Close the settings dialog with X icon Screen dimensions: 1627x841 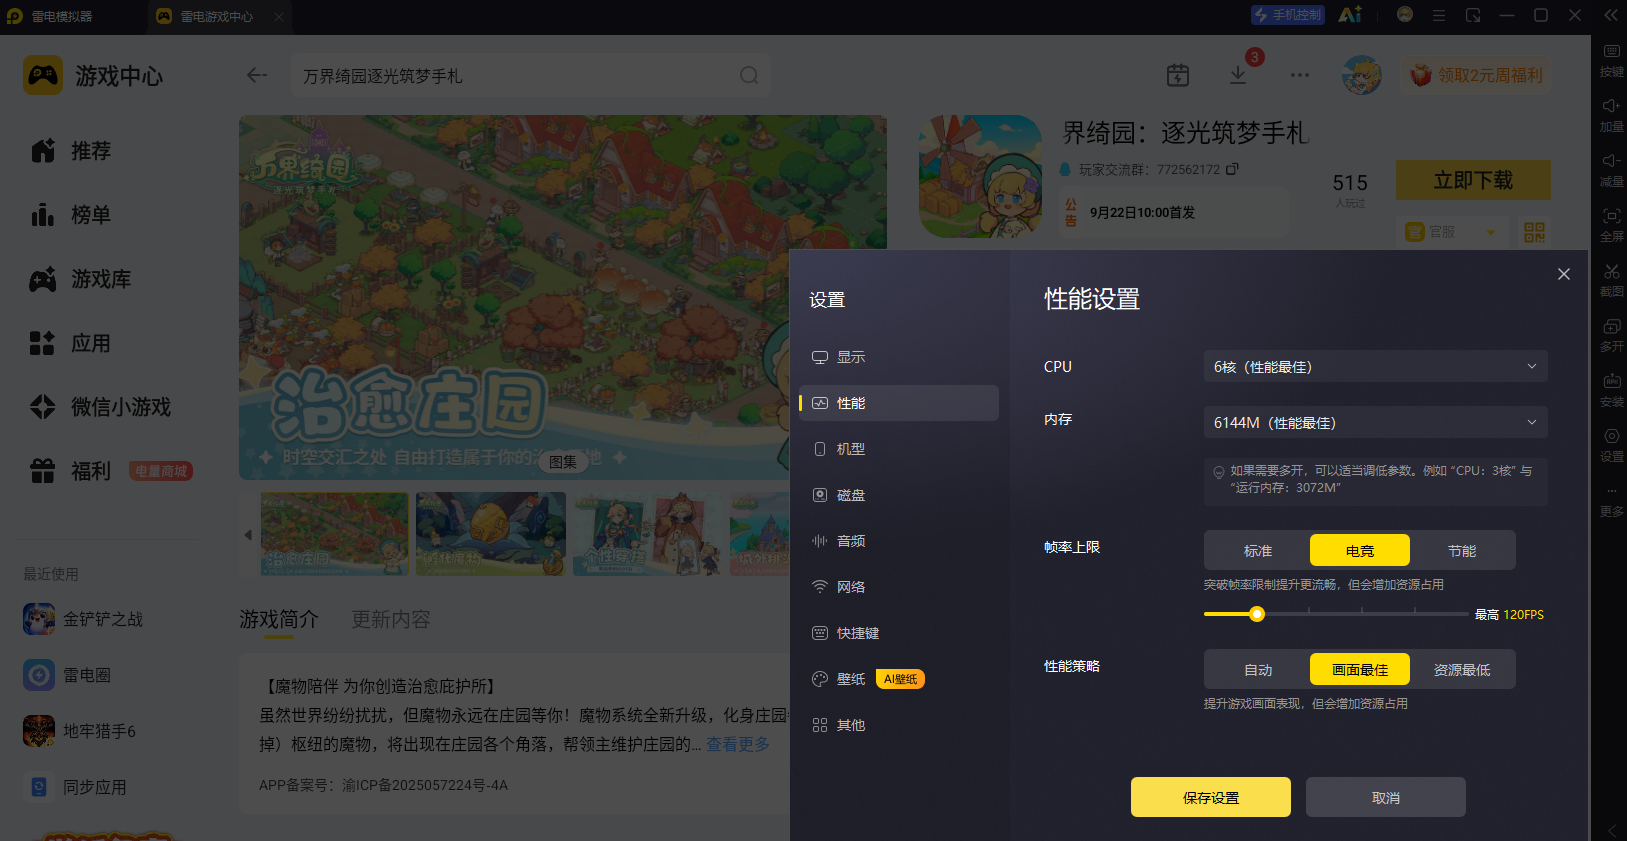pyautogui.click(x=1564, y=274)
